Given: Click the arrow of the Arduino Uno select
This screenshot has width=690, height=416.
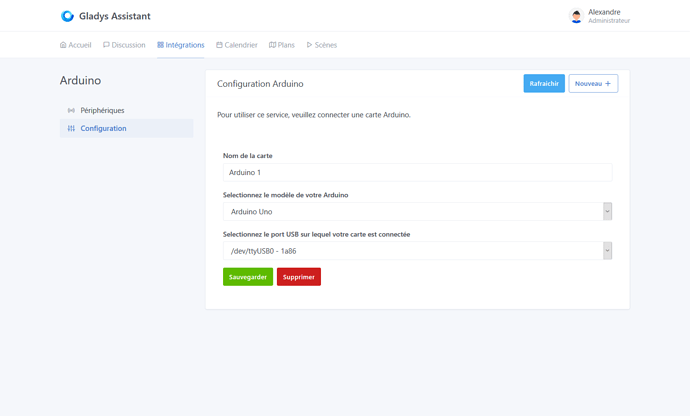Looking at the screenshot, I should point(607,212).
